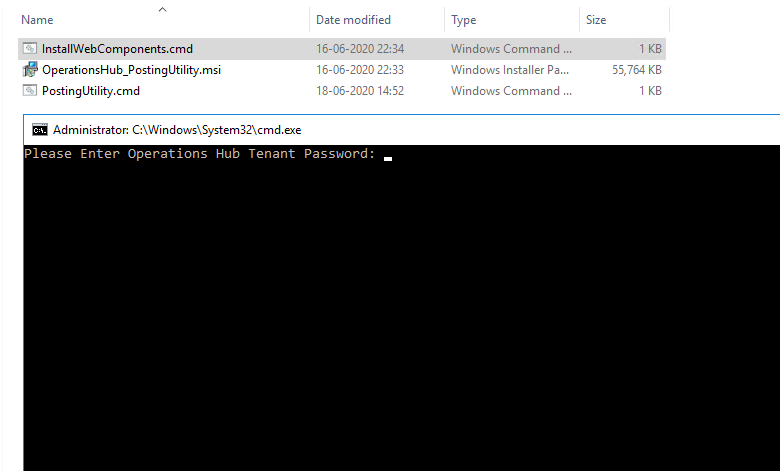
Task: Click the Administrator cmd.exe window title
Action: click(177, 130)
